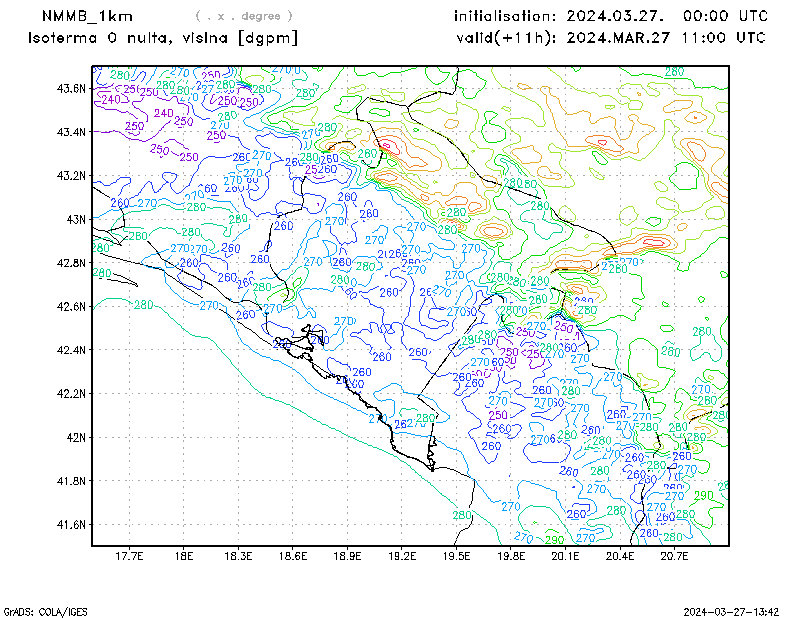This screenshot has height=618, width=800.
Task: Click the valid(+11h) 2024.MAR.27 11:00 UTC text
Action: pyautogui.click(x=611, y=38)
